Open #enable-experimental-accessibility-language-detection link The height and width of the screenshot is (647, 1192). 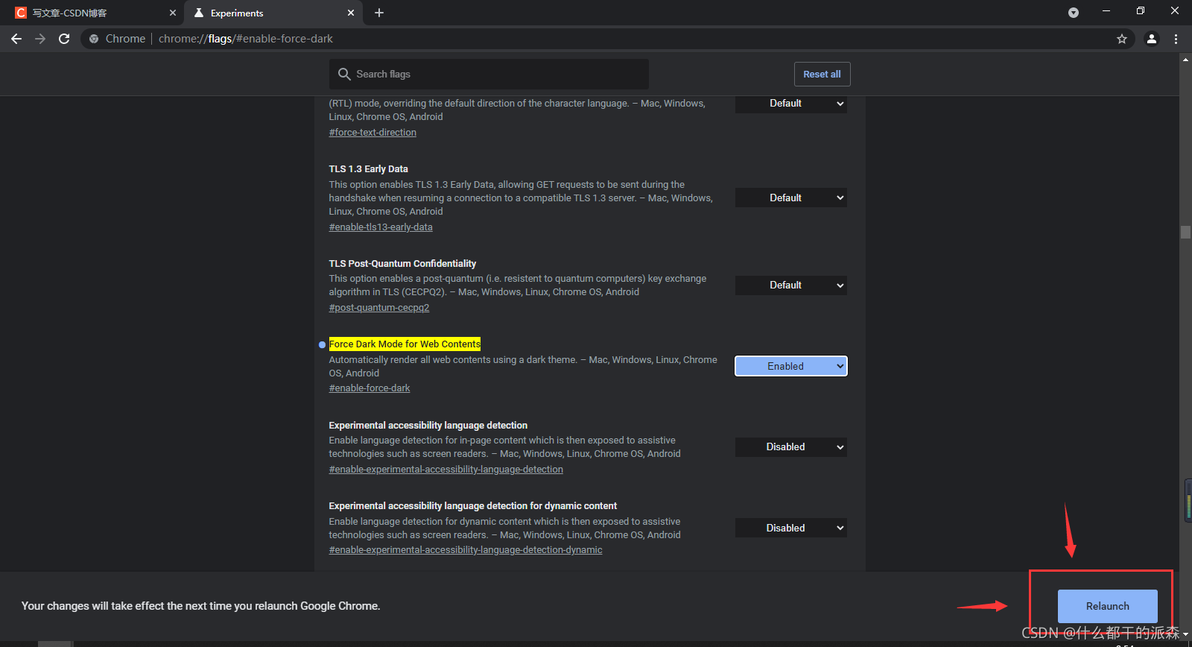tap(445, 469)
